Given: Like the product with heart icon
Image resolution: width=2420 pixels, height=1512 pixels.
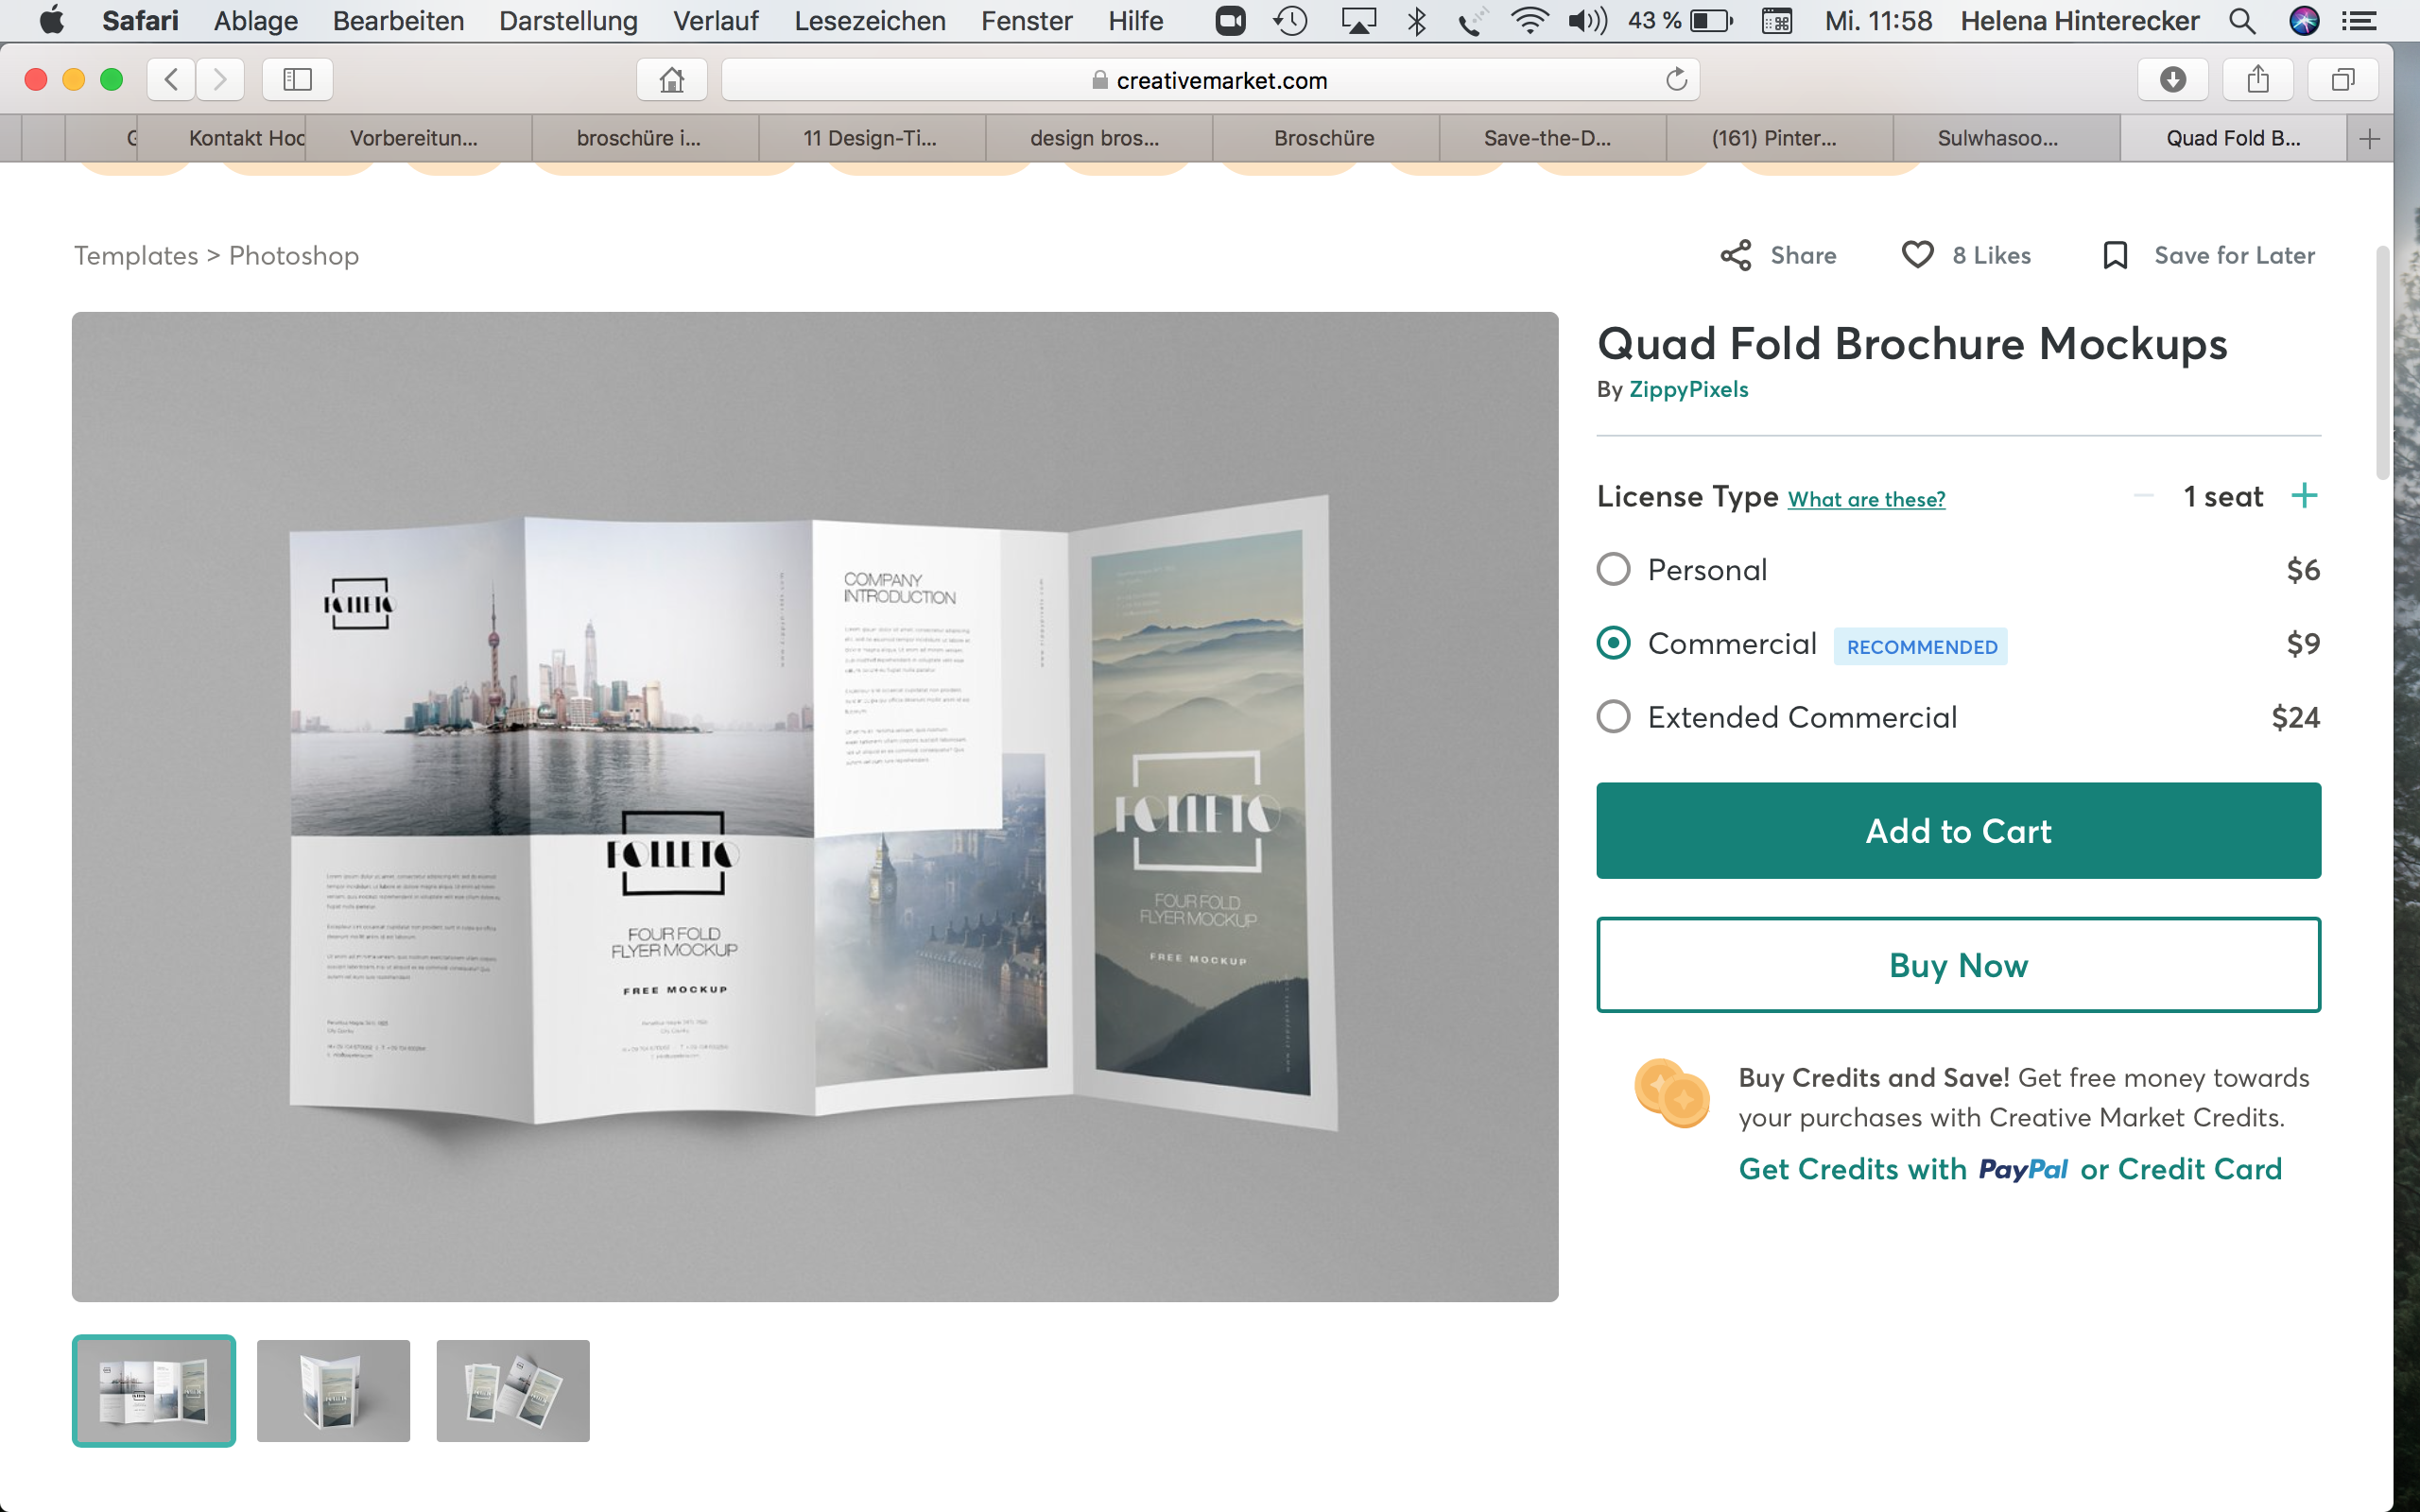Looking at the screenshot, I should (1917, 255).
